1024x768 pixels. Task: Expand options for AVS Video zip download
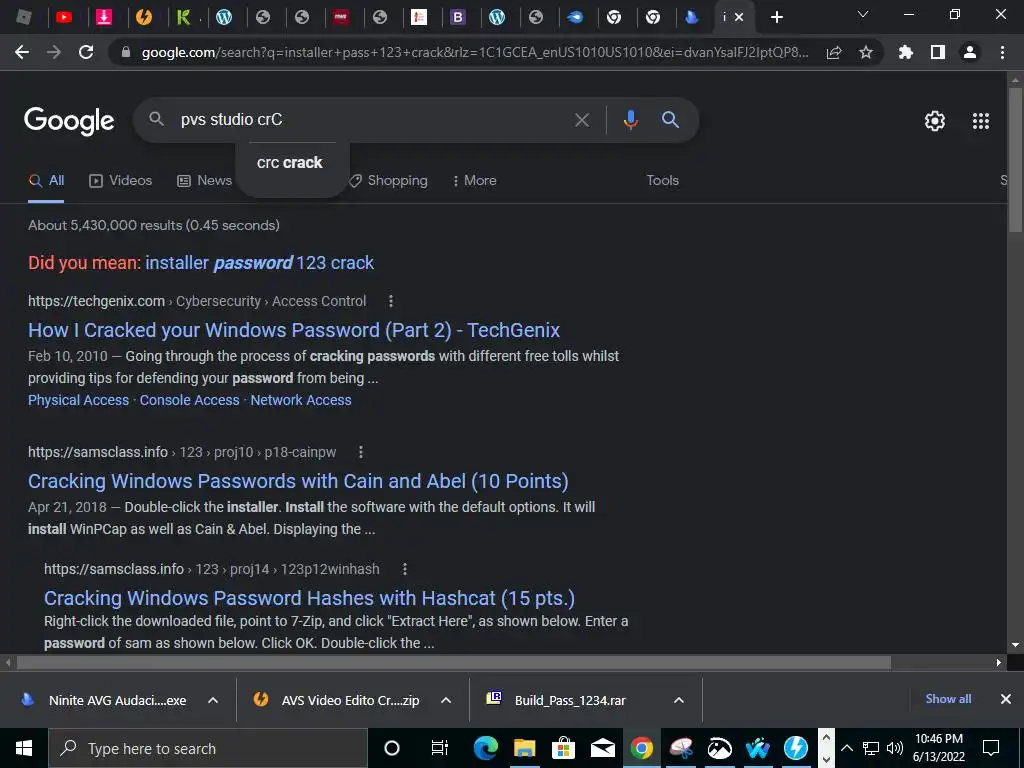446,700
